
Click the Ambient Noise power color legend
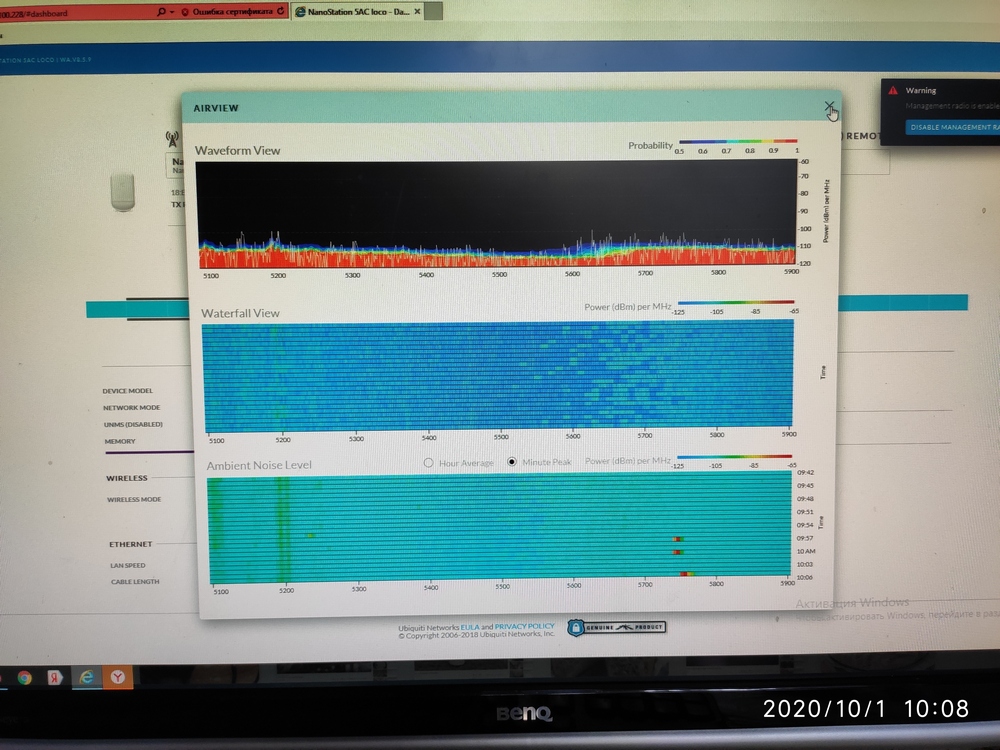pos(734,457)
